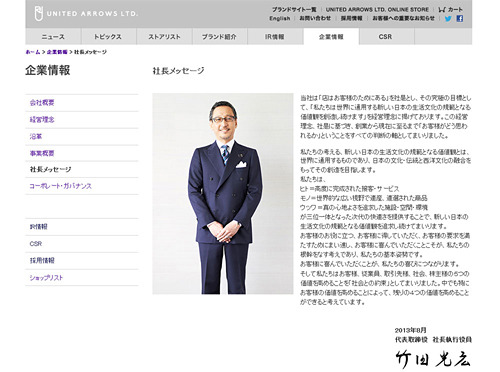This screenshot has width=500, height=372.
Task: Click the 2013年8月 date text
Action: 411,330
